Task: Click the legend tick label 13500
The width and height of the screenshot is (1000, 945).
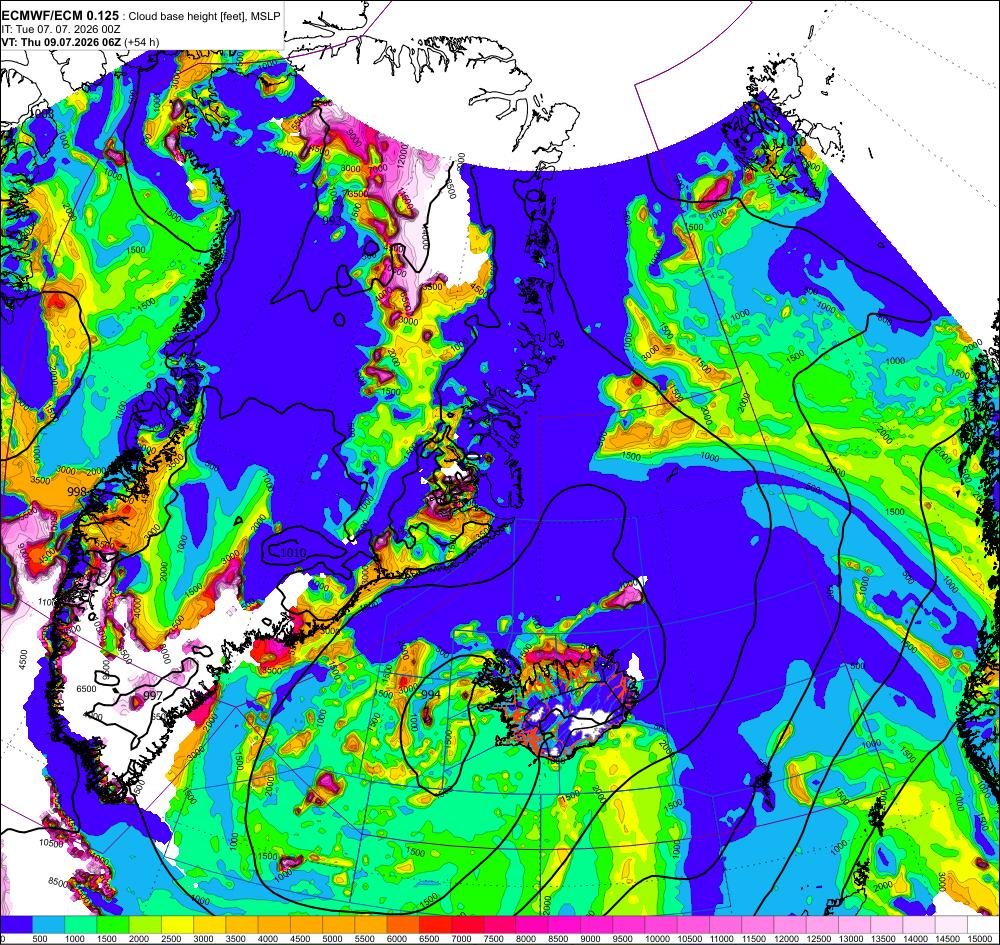Action: tap(883, 938)
